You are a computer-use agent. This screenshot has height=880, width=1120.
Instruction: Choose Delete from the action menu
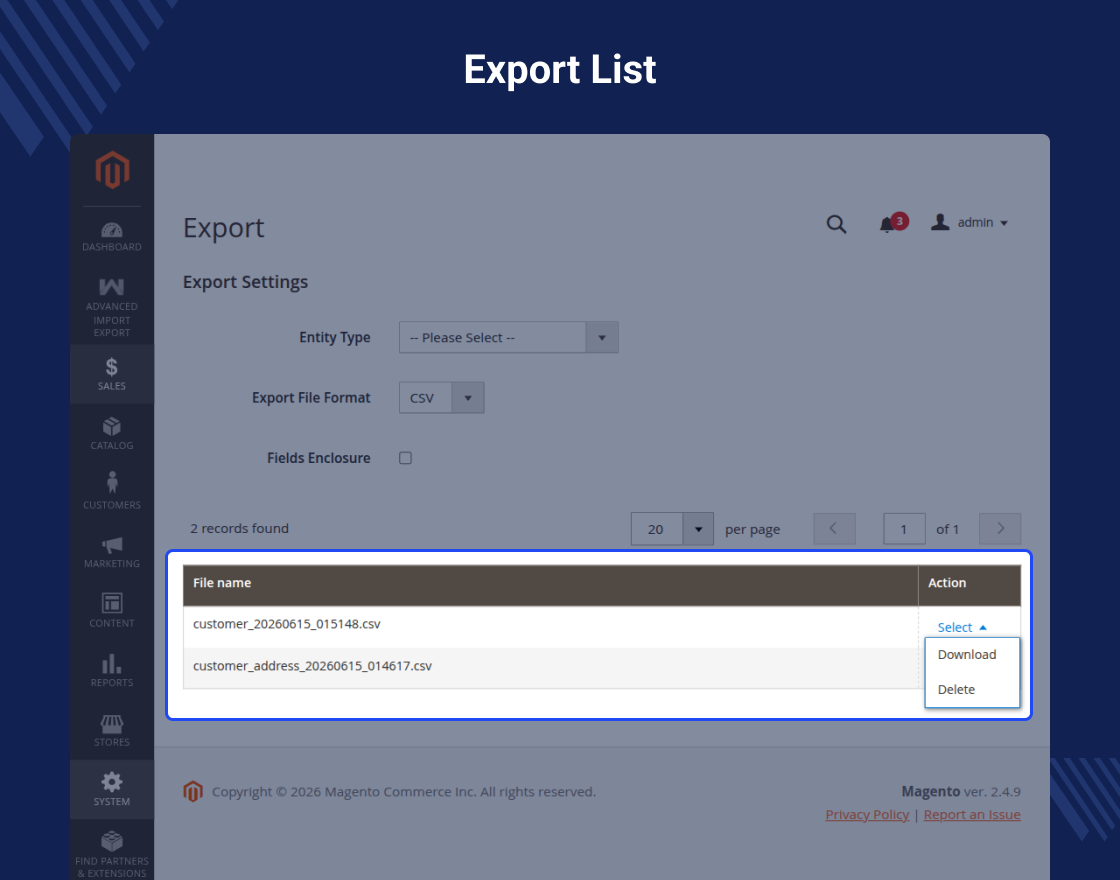tap(956, 689)
